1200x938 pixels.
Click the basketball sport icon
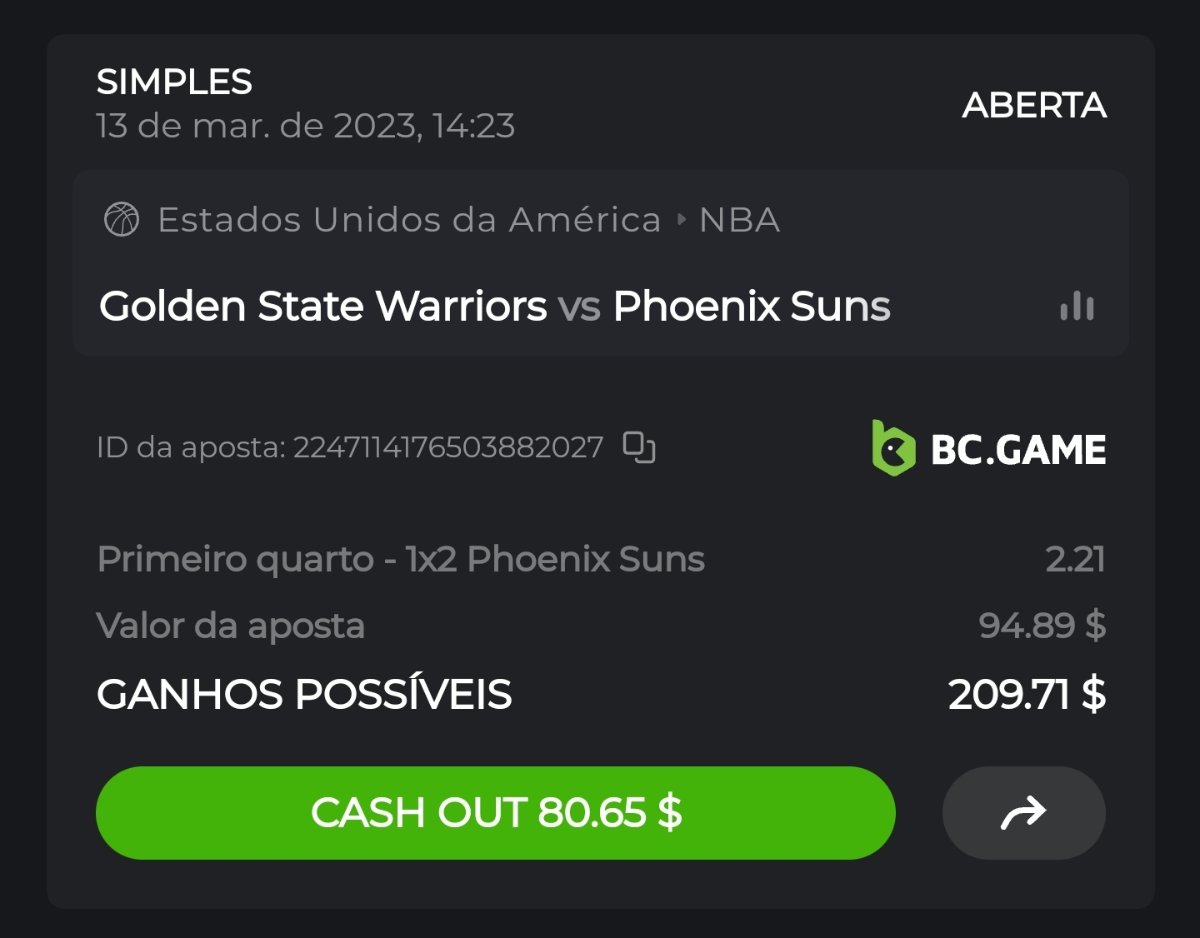click(x=121, y=219)
